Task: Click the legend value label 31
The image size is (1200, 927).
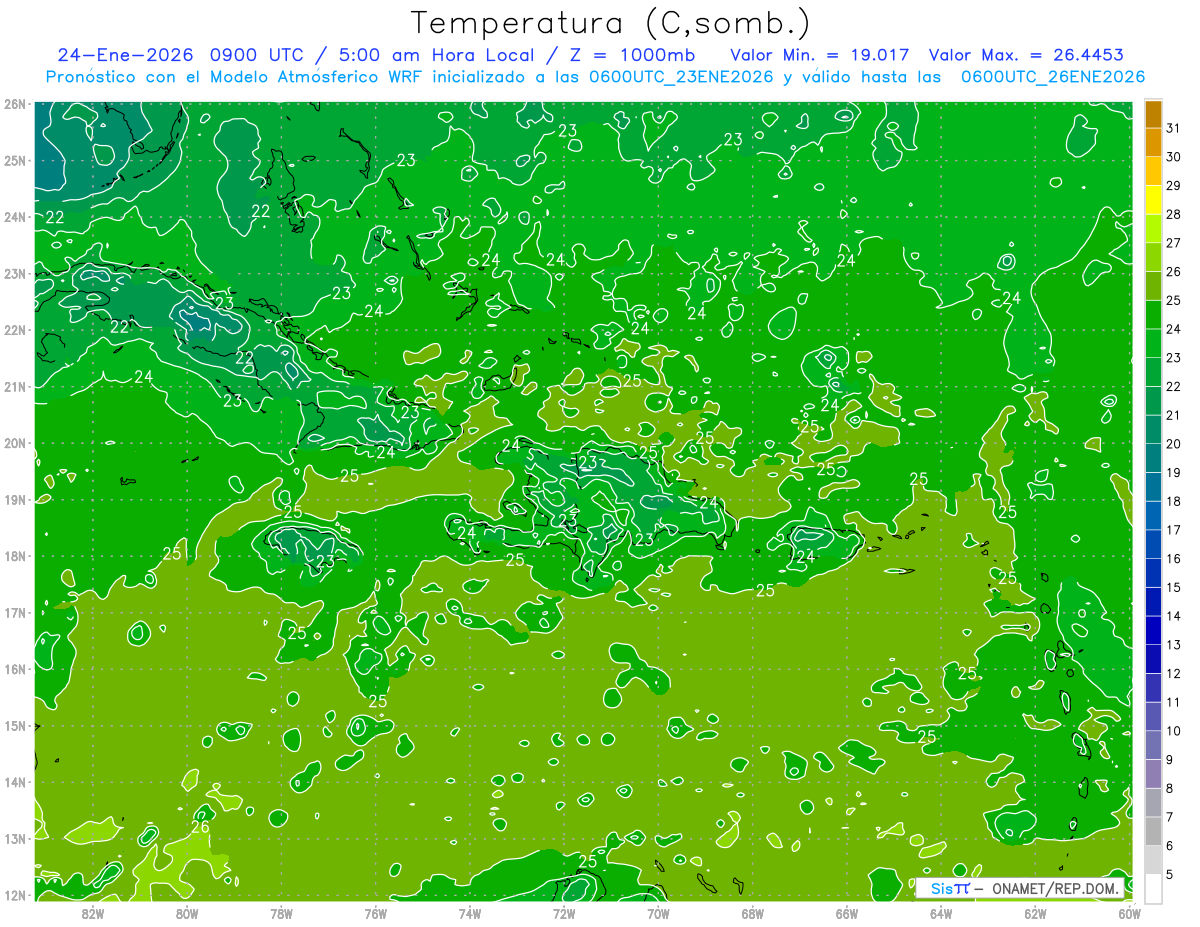Action: click(1173, 128)
